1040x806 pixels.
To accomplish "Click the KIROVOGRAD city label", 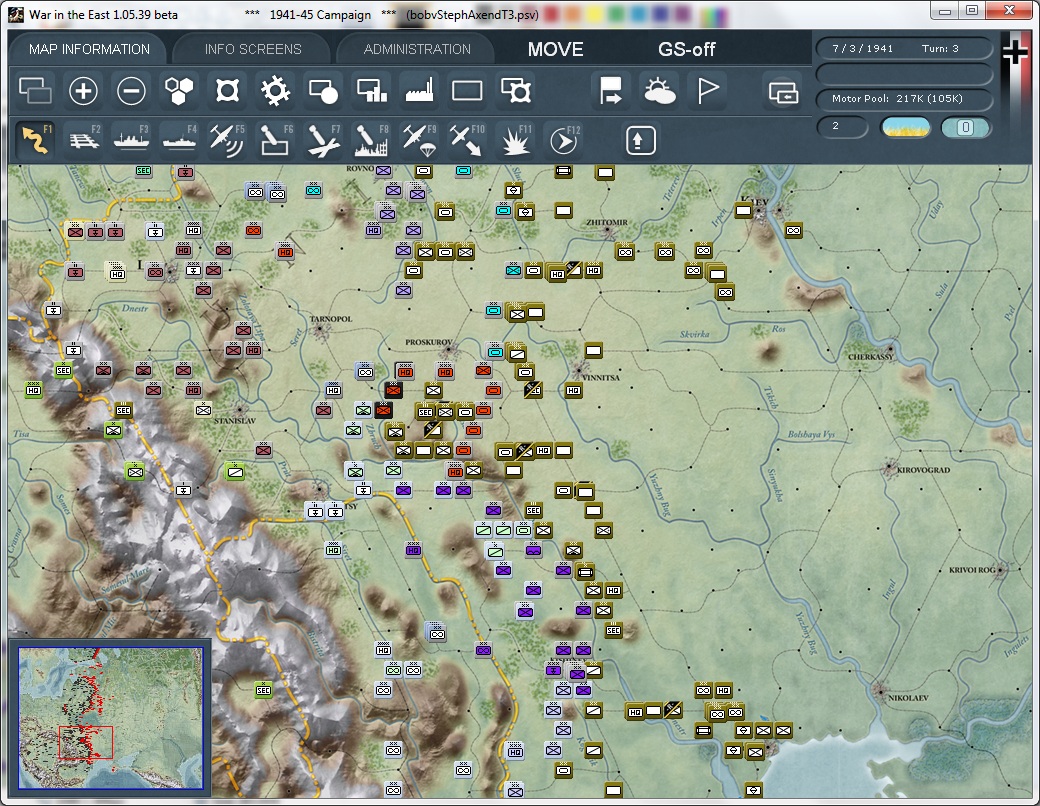I will coord(923,470).
